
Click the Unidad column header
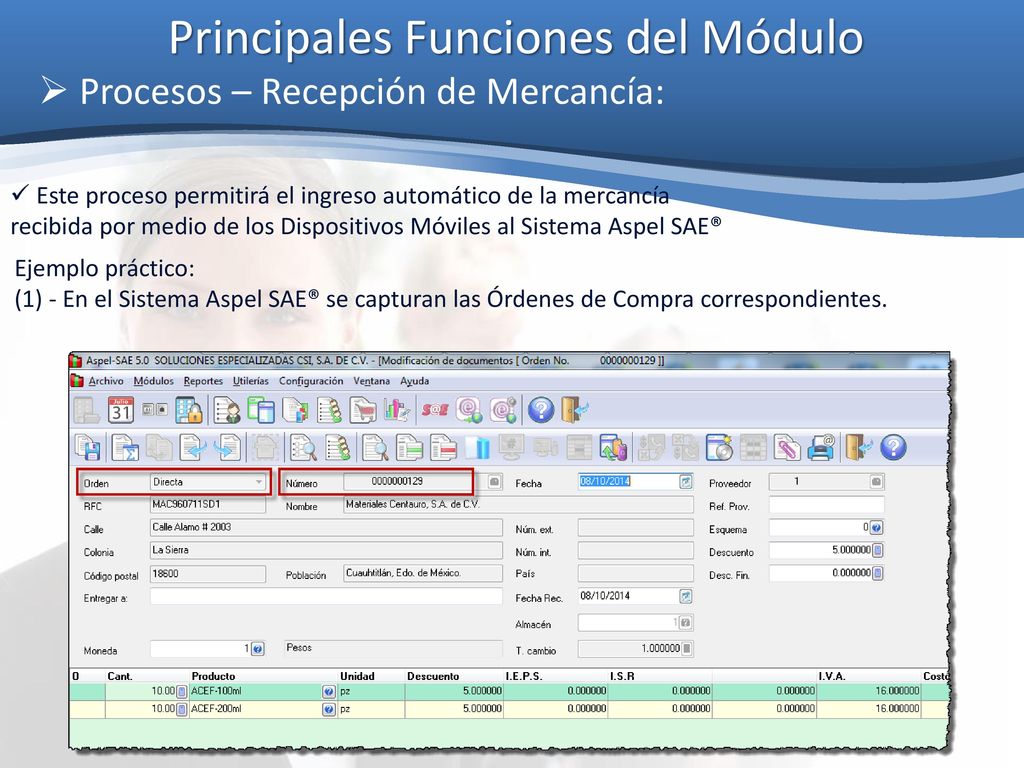[357, 676]
